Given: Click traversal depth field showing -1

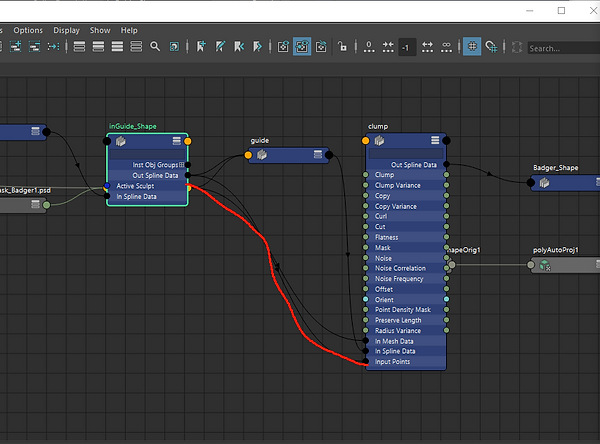Looking at the screenshot, I should pos(407,47).
